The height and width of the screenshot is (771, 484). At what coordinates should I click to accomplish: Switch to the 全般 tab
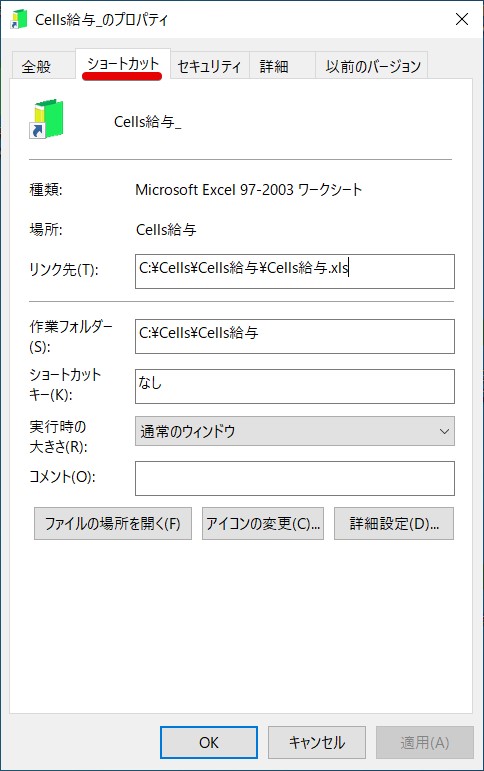(36, 65)
